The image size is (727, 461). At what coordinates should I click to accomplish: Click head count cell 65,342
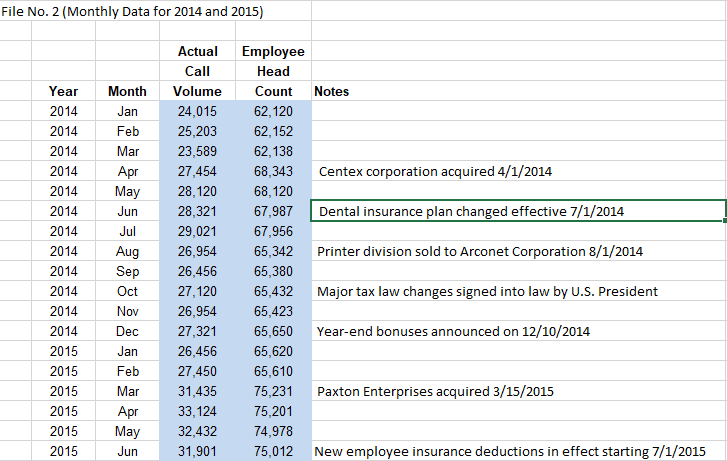coord(273,250)
